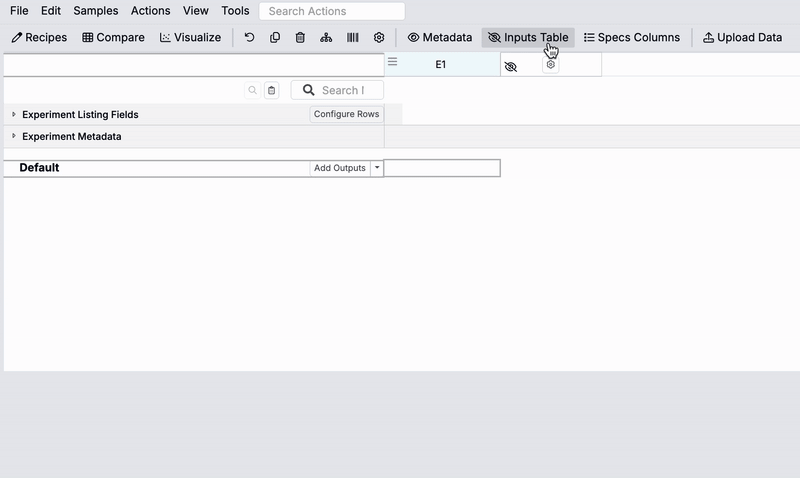Screen dimensions: 800x478
Task: Click the small magnifier icon button
Action: pyautogui.click(x=253, y=90)
